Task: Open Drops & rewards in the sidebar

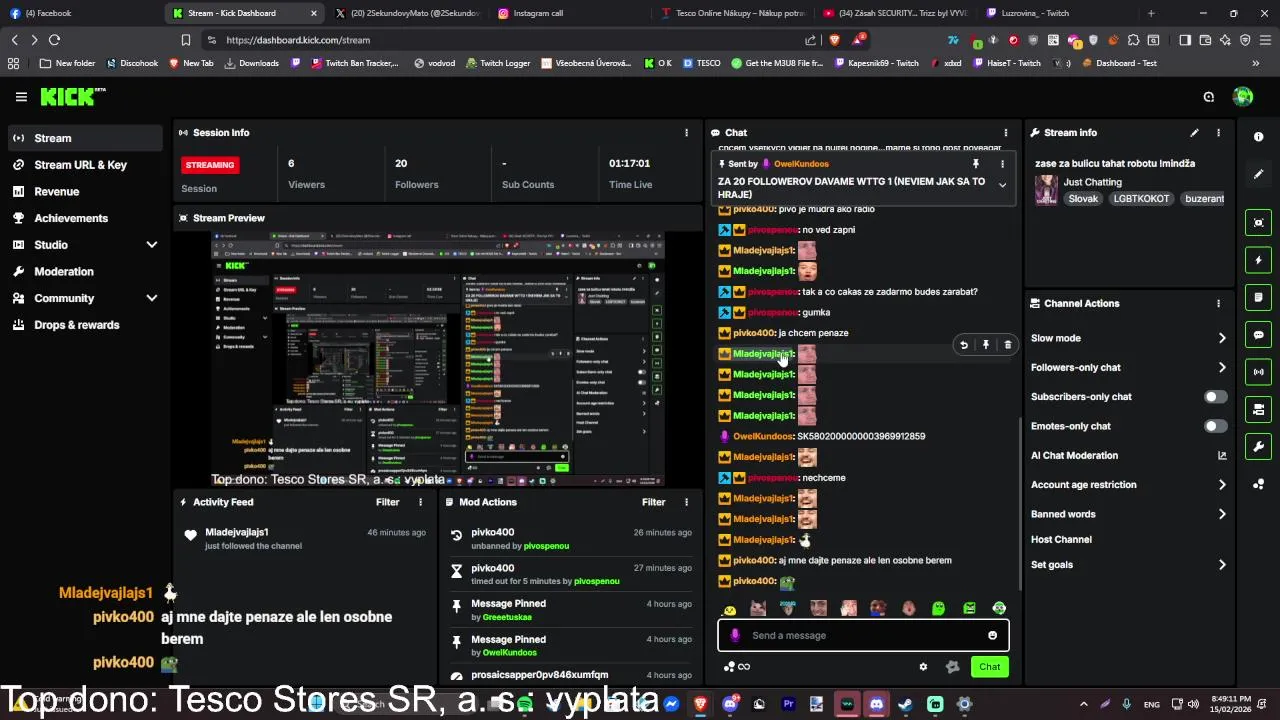Action: (x=84, y=325)
